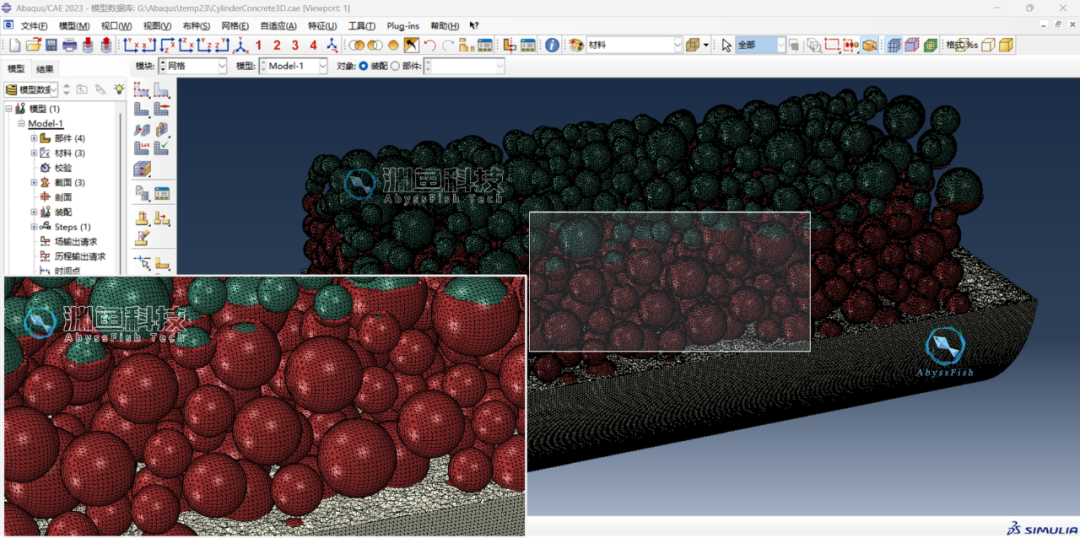Click the 部件 object dropdown field

pyautogui.click(x=464, y=67)
